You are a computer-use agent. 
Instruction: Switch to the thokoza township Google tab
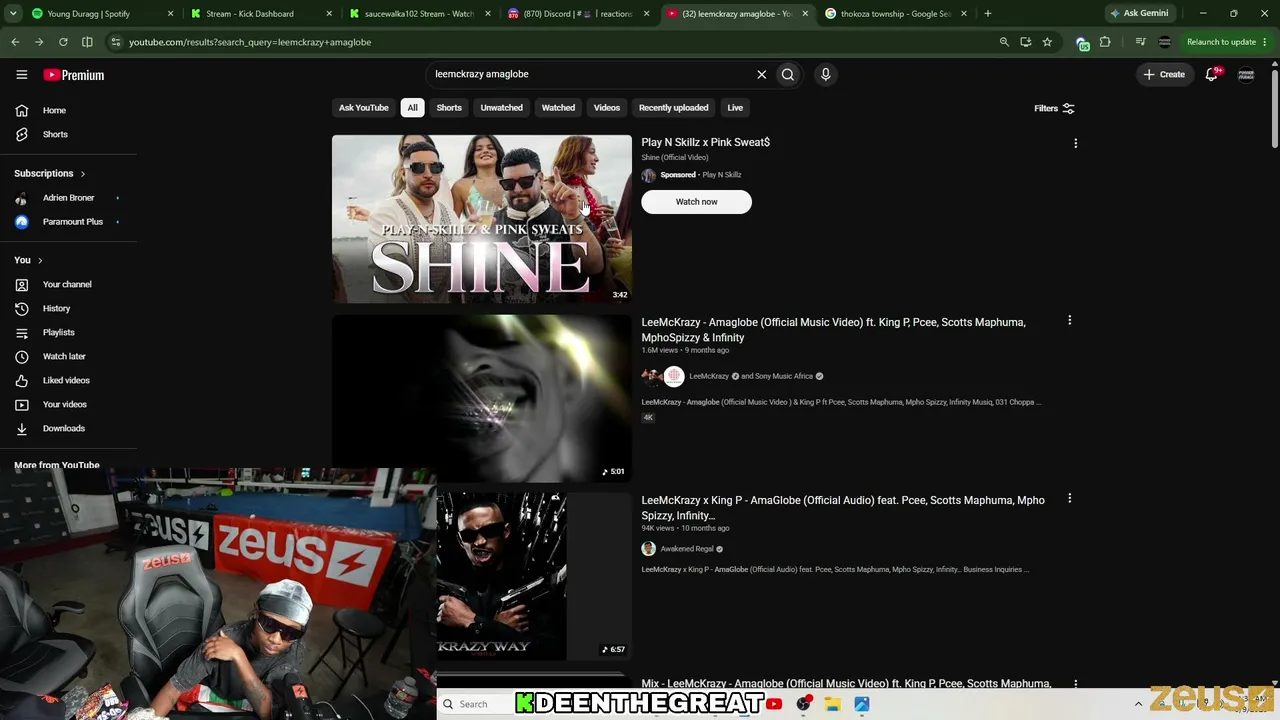[x=895, y=14]
